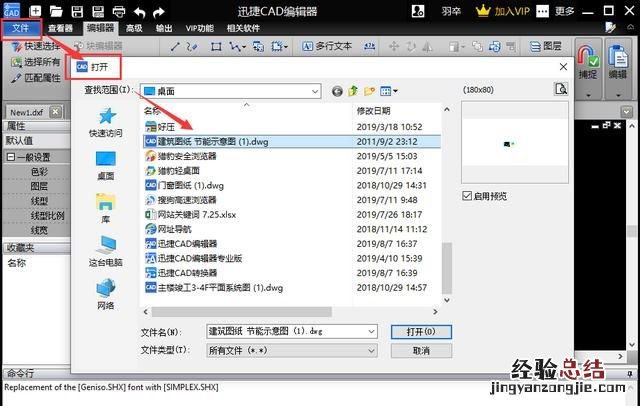Click the Save disk icon in title bar

click(77, 11)
